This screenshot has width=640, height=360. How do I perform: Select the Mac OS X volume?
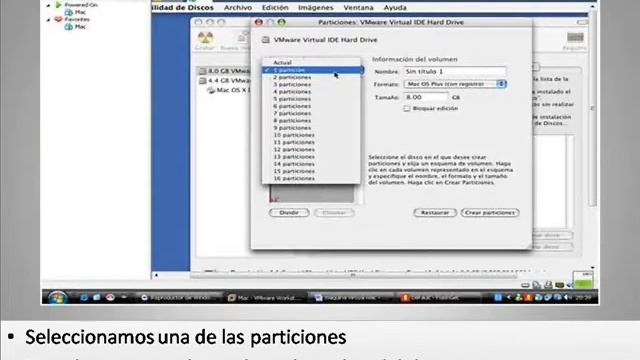coord(229,90)
